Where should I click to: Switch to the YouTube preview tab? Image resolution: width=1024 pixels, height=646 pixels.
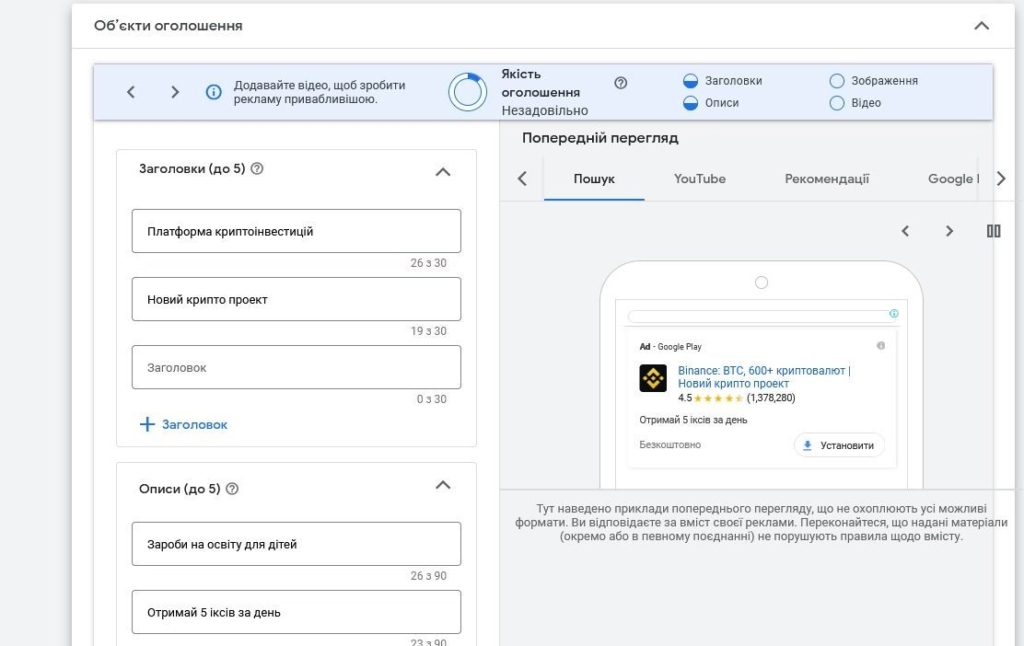click(x=699, y=179)
